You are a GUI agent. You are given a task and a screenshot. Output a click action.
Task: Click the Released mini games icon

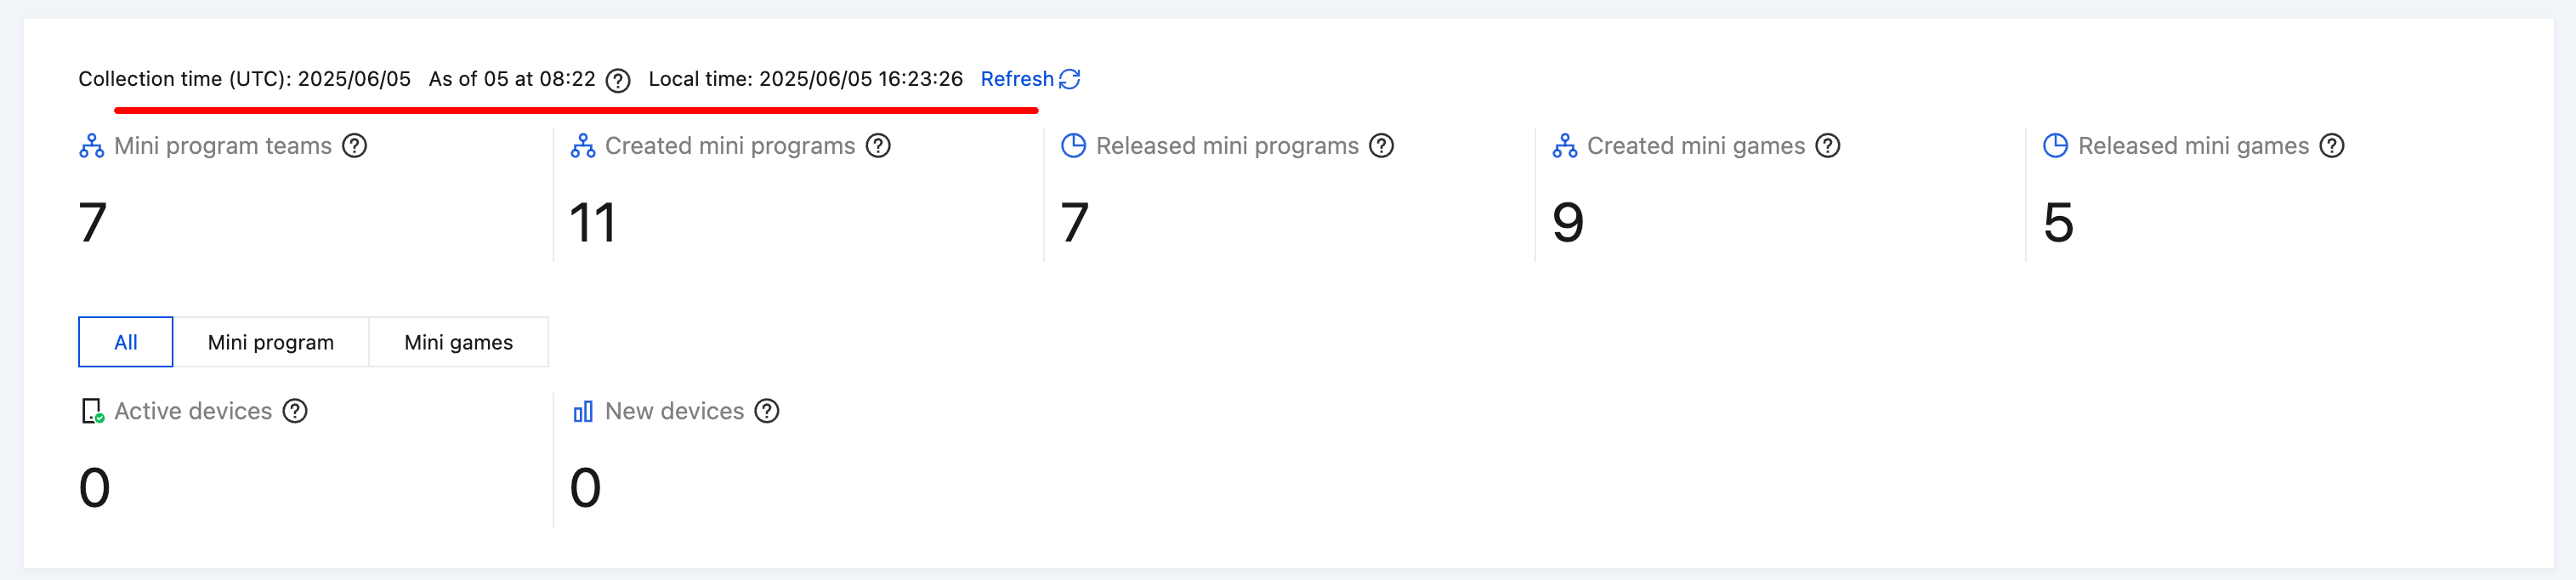[2055, 146]
